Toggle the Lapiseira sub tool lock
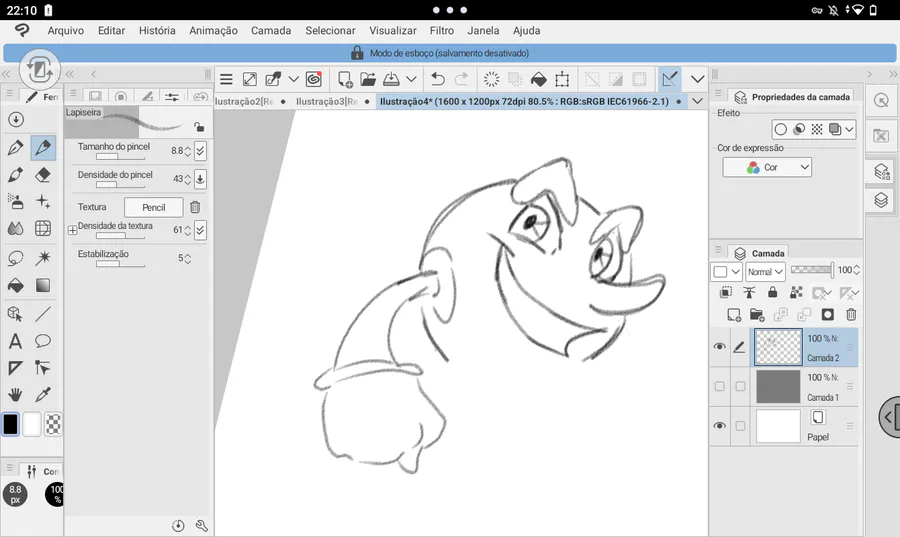Screen dimensions: 900x537 pyautogui.click(x=199, y=127)
